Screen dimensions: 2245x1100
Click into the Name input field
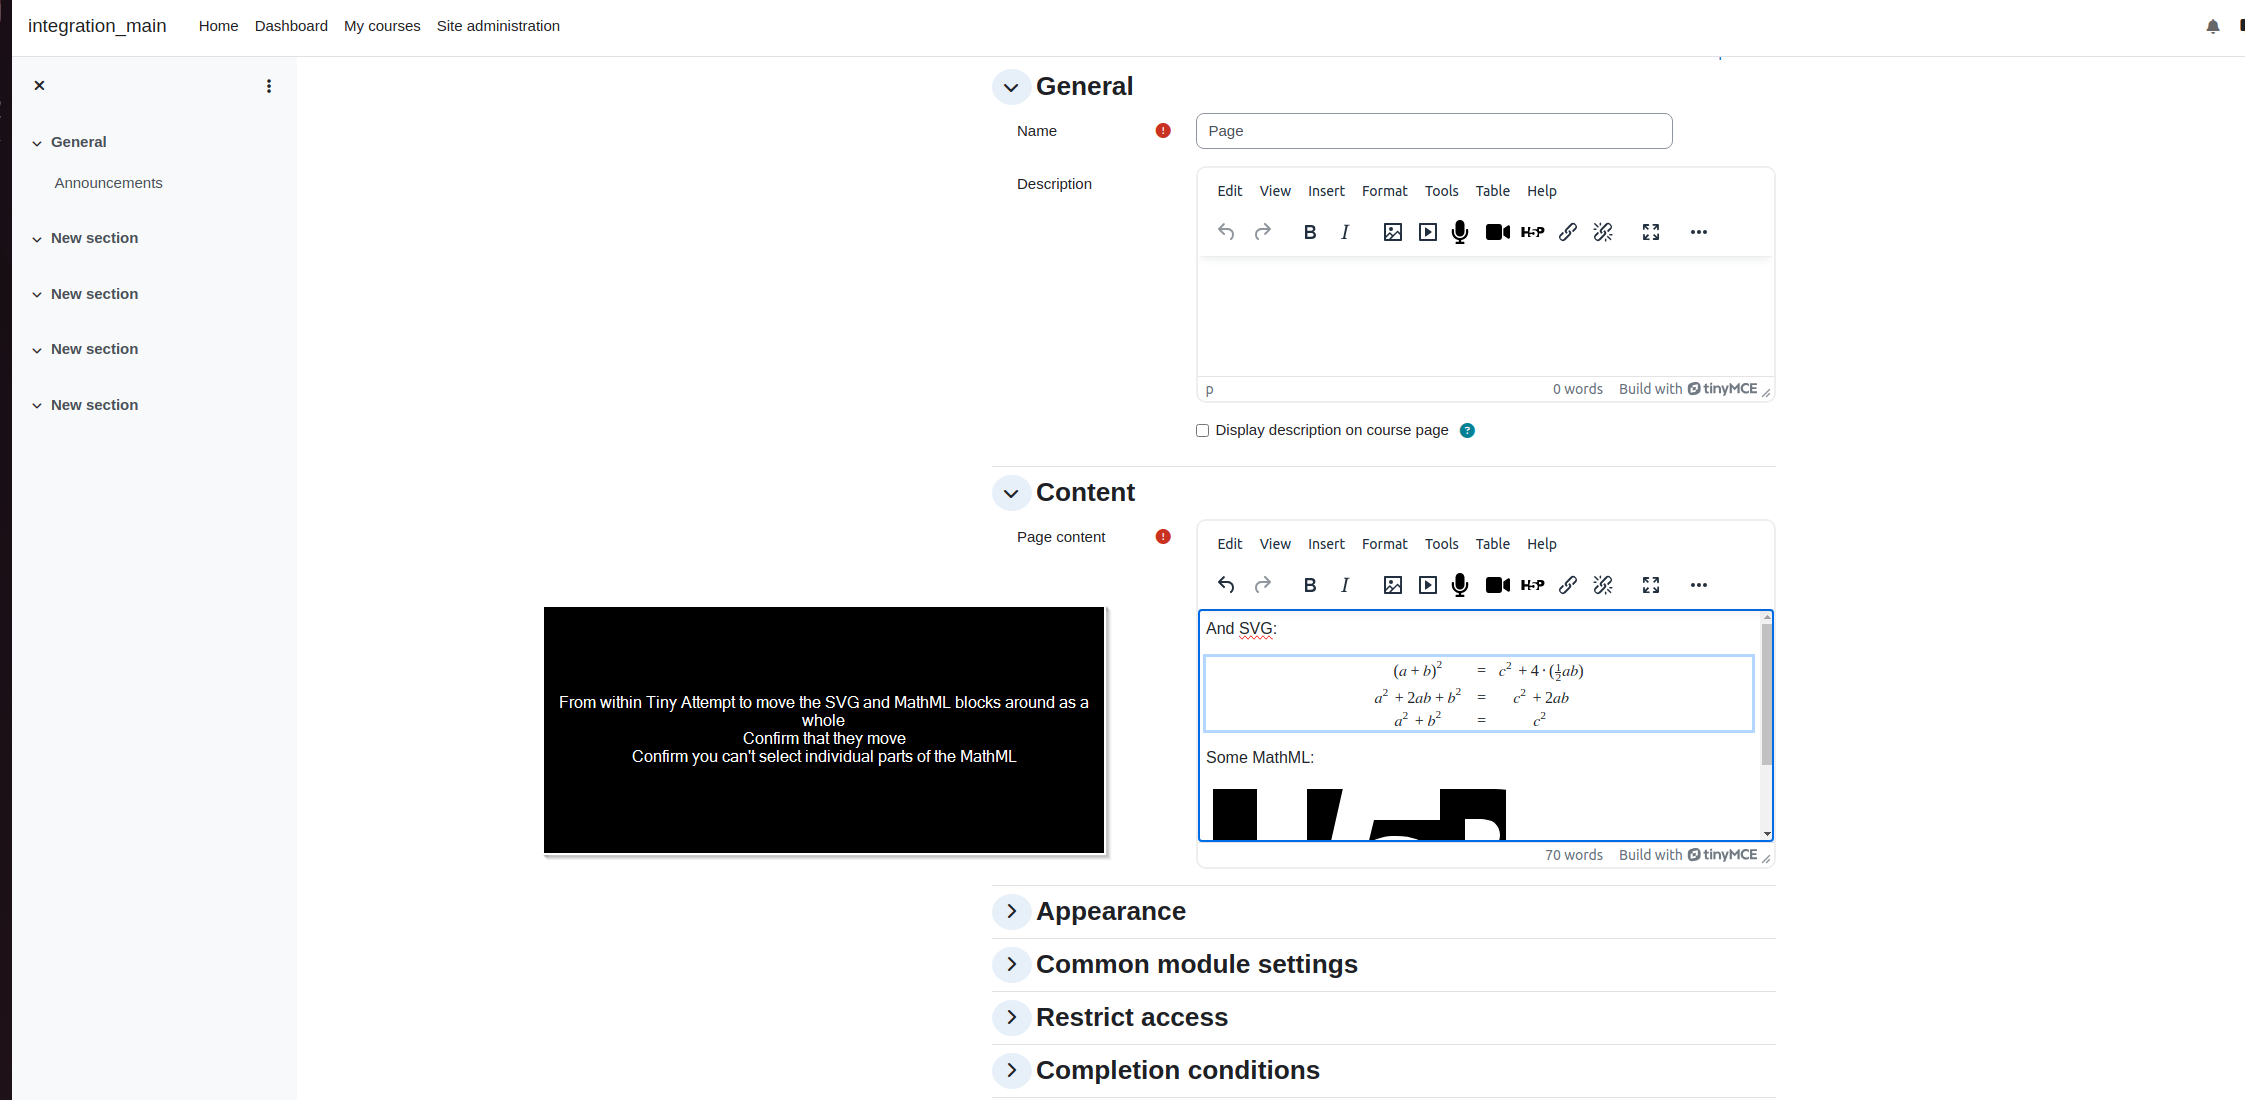coord(1434,131)
